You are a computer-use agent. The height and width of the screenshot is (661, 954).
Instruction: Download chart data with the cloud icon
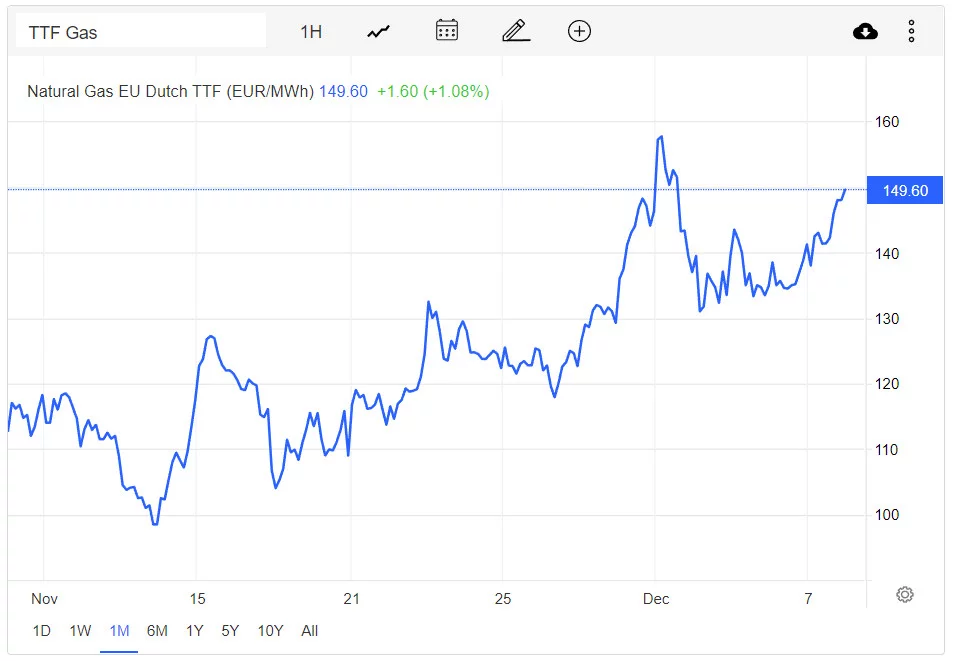pyautogui.click(x=865, y=31)
